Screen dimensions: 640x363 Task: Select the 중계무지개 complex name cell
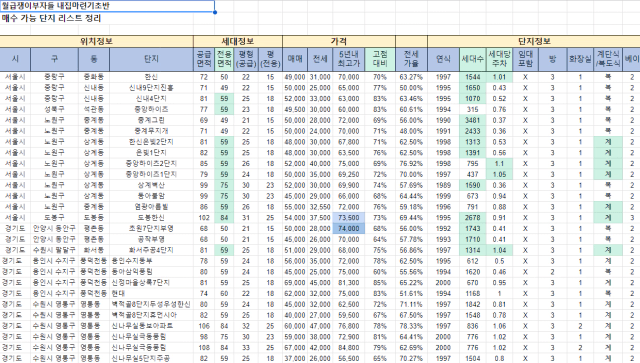[x=151, y=131]
